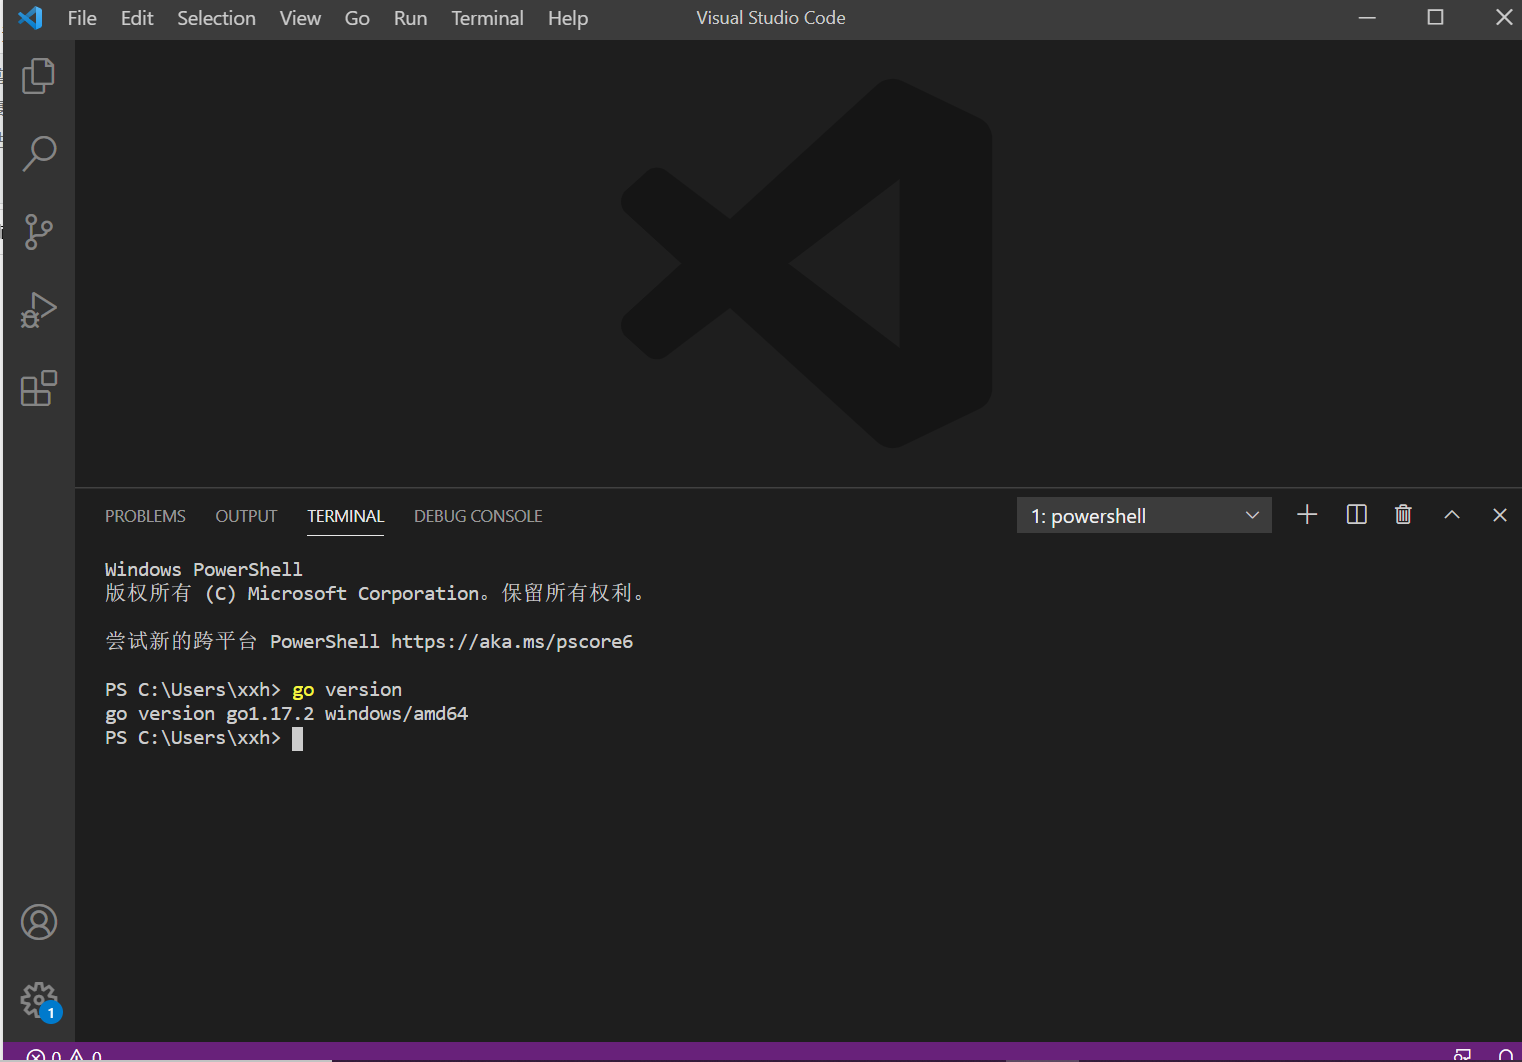The width and height of the screenshot is (1522, 1062).
Task: Open the Run and Debug view icon
Action: [x=38, y=310]
